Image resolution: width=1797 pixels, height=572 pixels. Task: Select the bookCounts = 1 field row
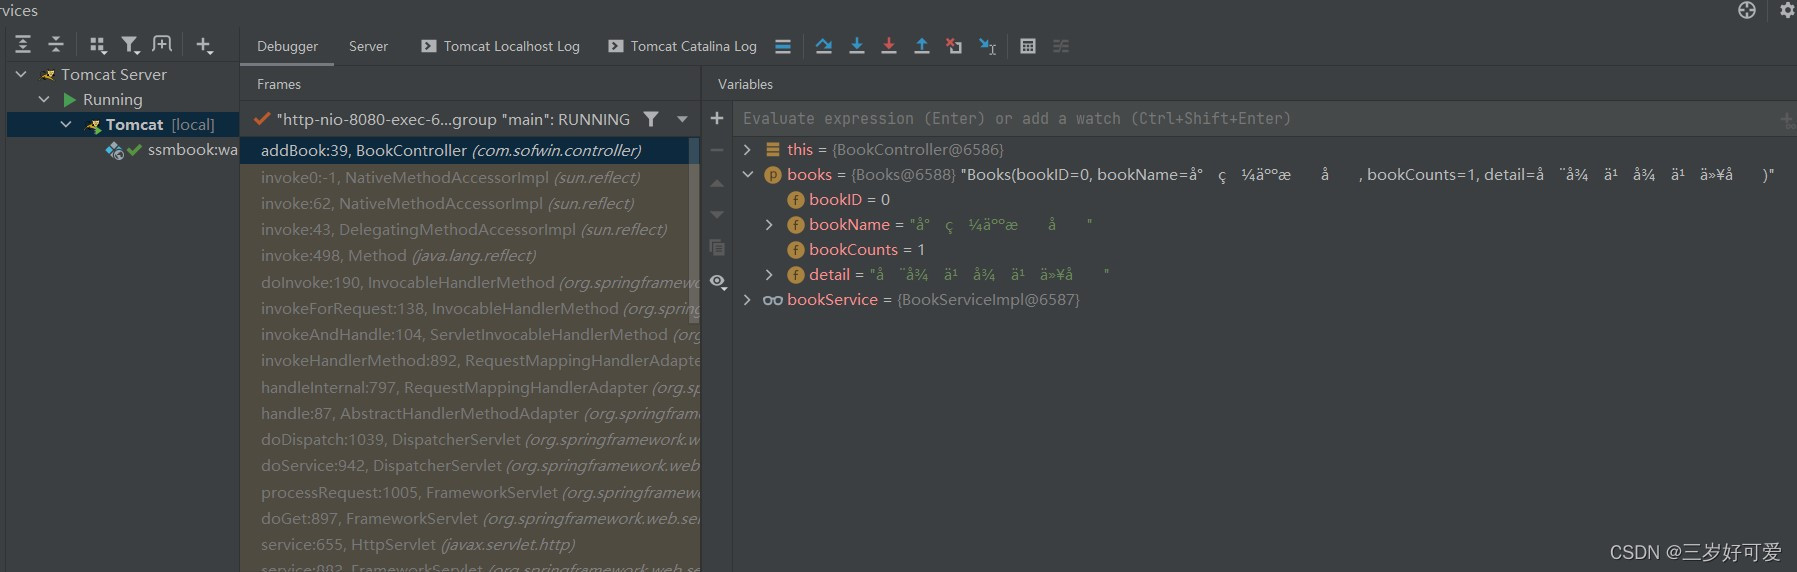[856, 249]
